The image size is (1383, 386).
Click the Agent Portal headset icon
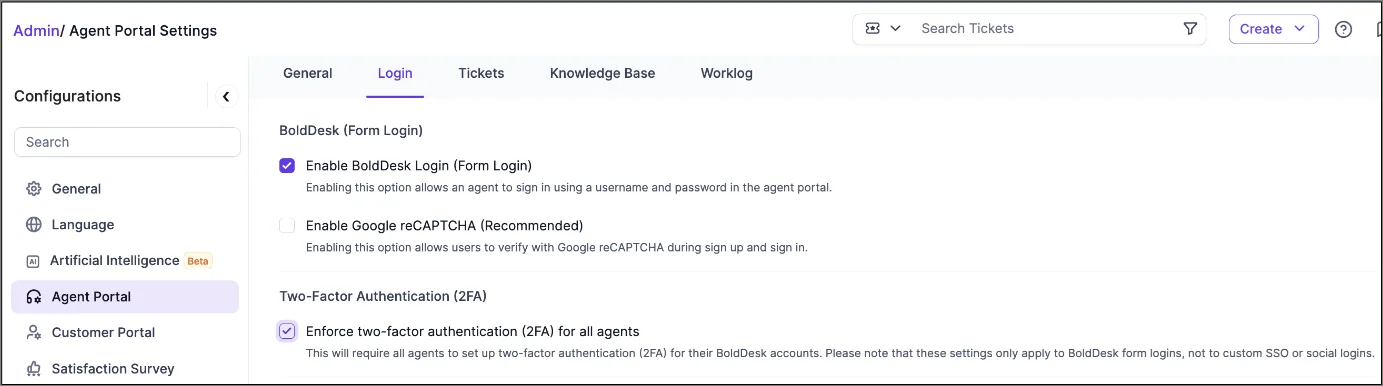(34, 297)
